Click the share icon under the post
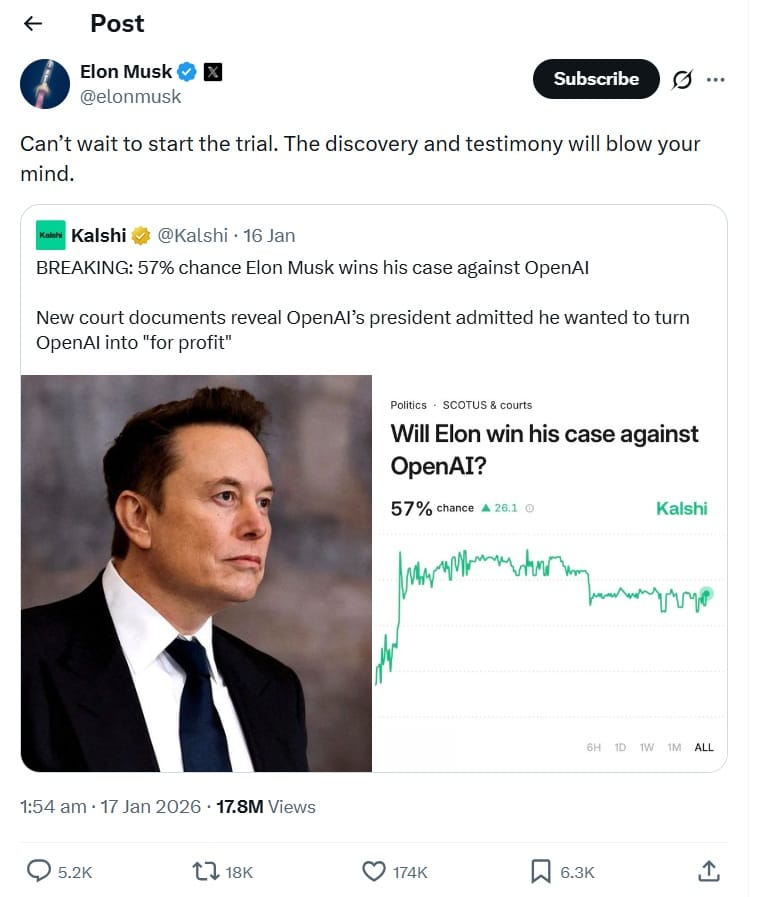 tap(709, 871)
